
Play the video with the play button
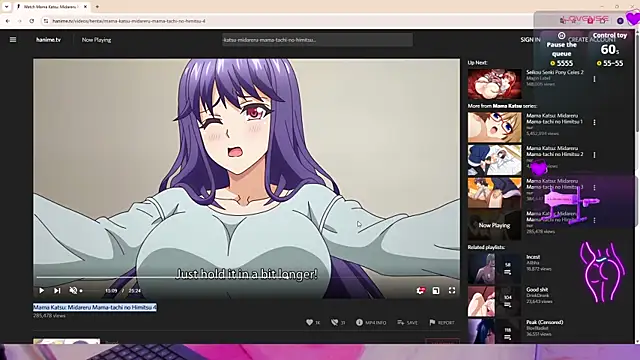point(42,291)
